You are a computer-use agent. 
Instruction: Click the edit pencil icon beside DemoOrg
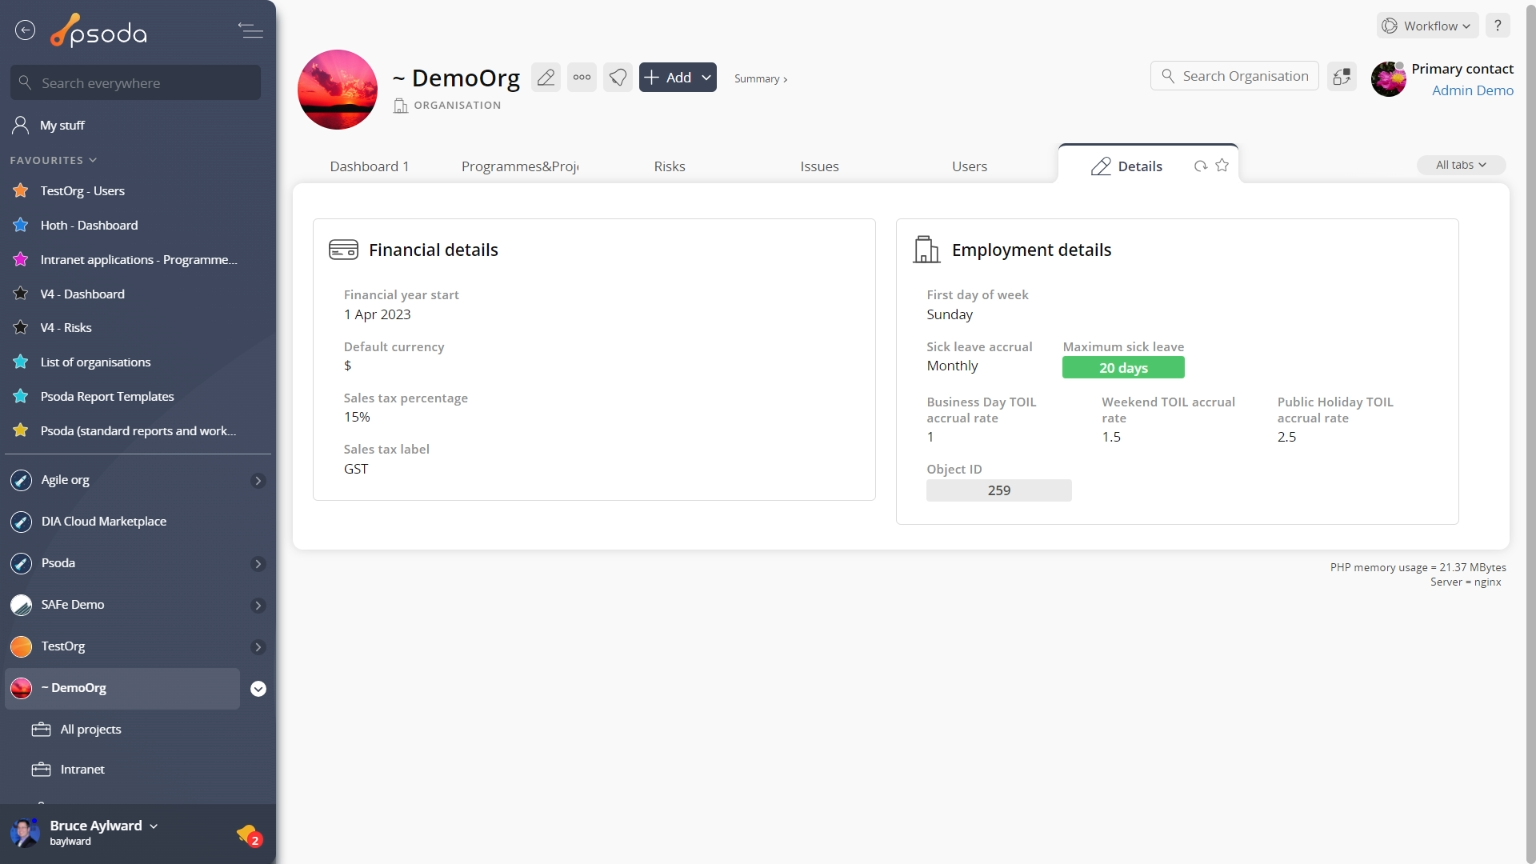click(546, 77)
